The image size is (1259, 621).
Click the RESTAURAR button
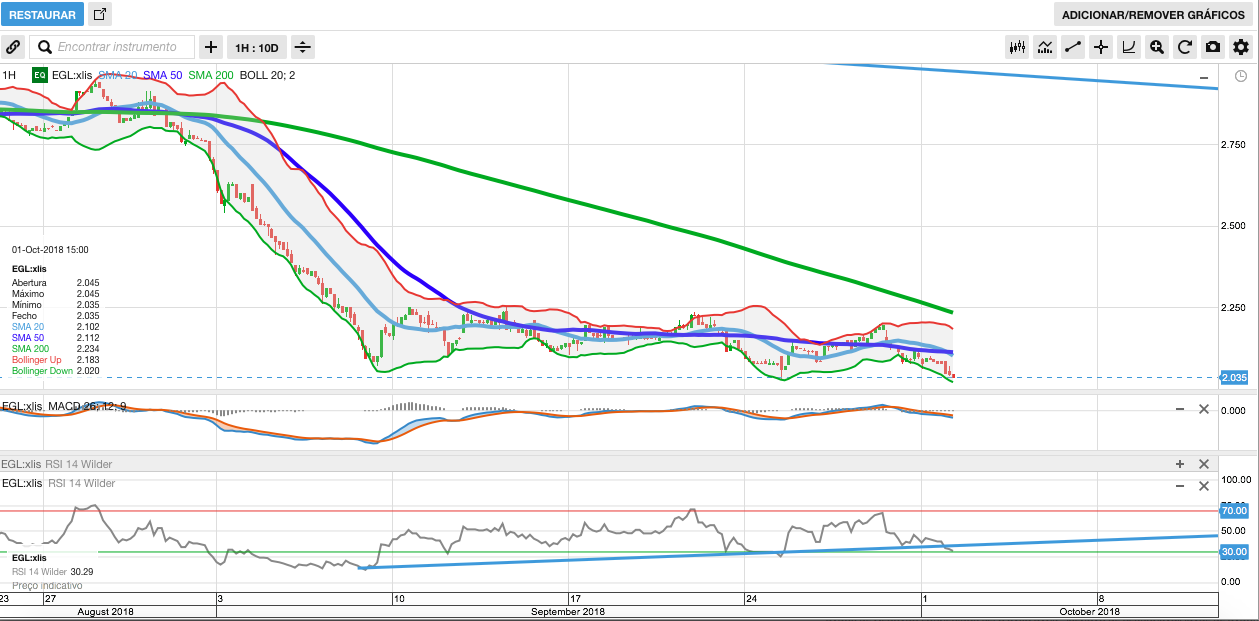42,15
